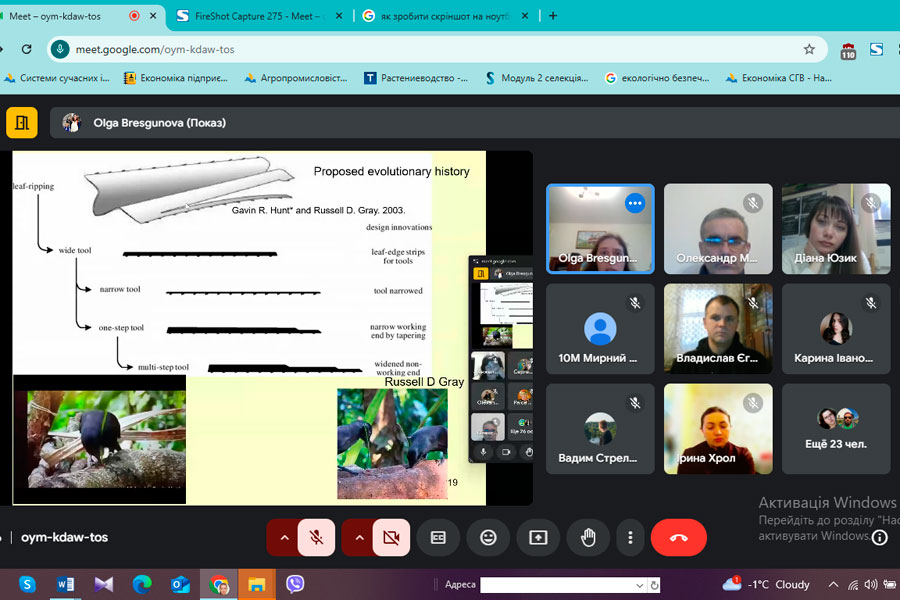
Task: Unmute the microphone in the call bar
Action: (316, 538)
